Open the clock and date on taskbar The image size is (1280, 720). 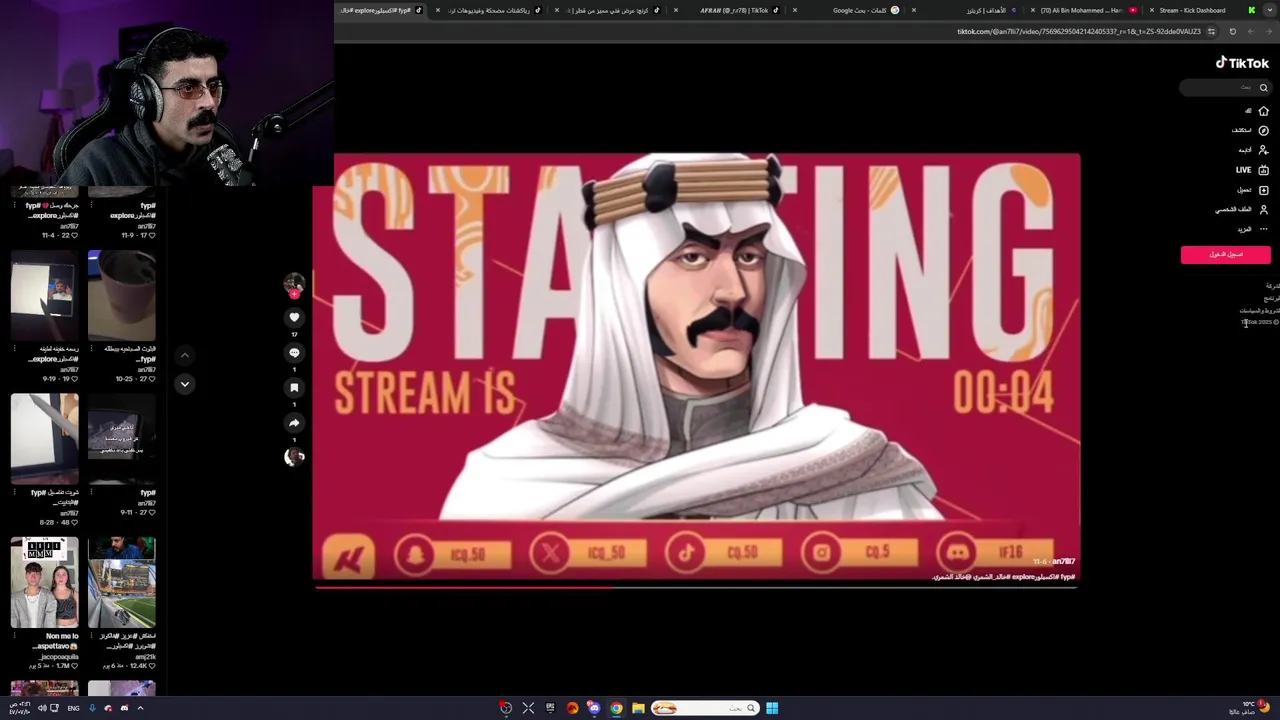(19, 708)
